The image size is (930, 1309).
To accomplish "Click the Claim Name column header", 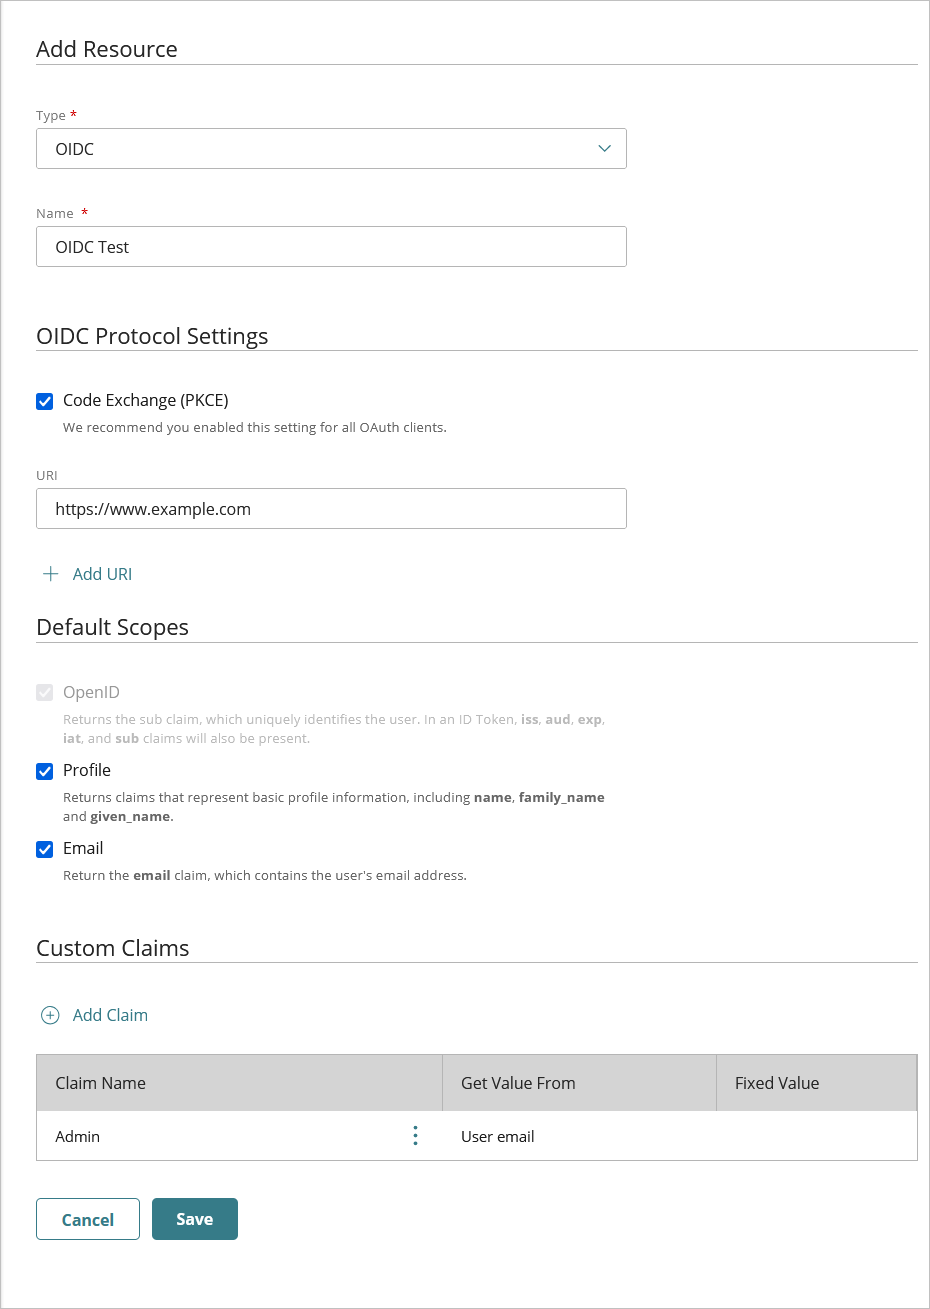I will pos(100,1083).
